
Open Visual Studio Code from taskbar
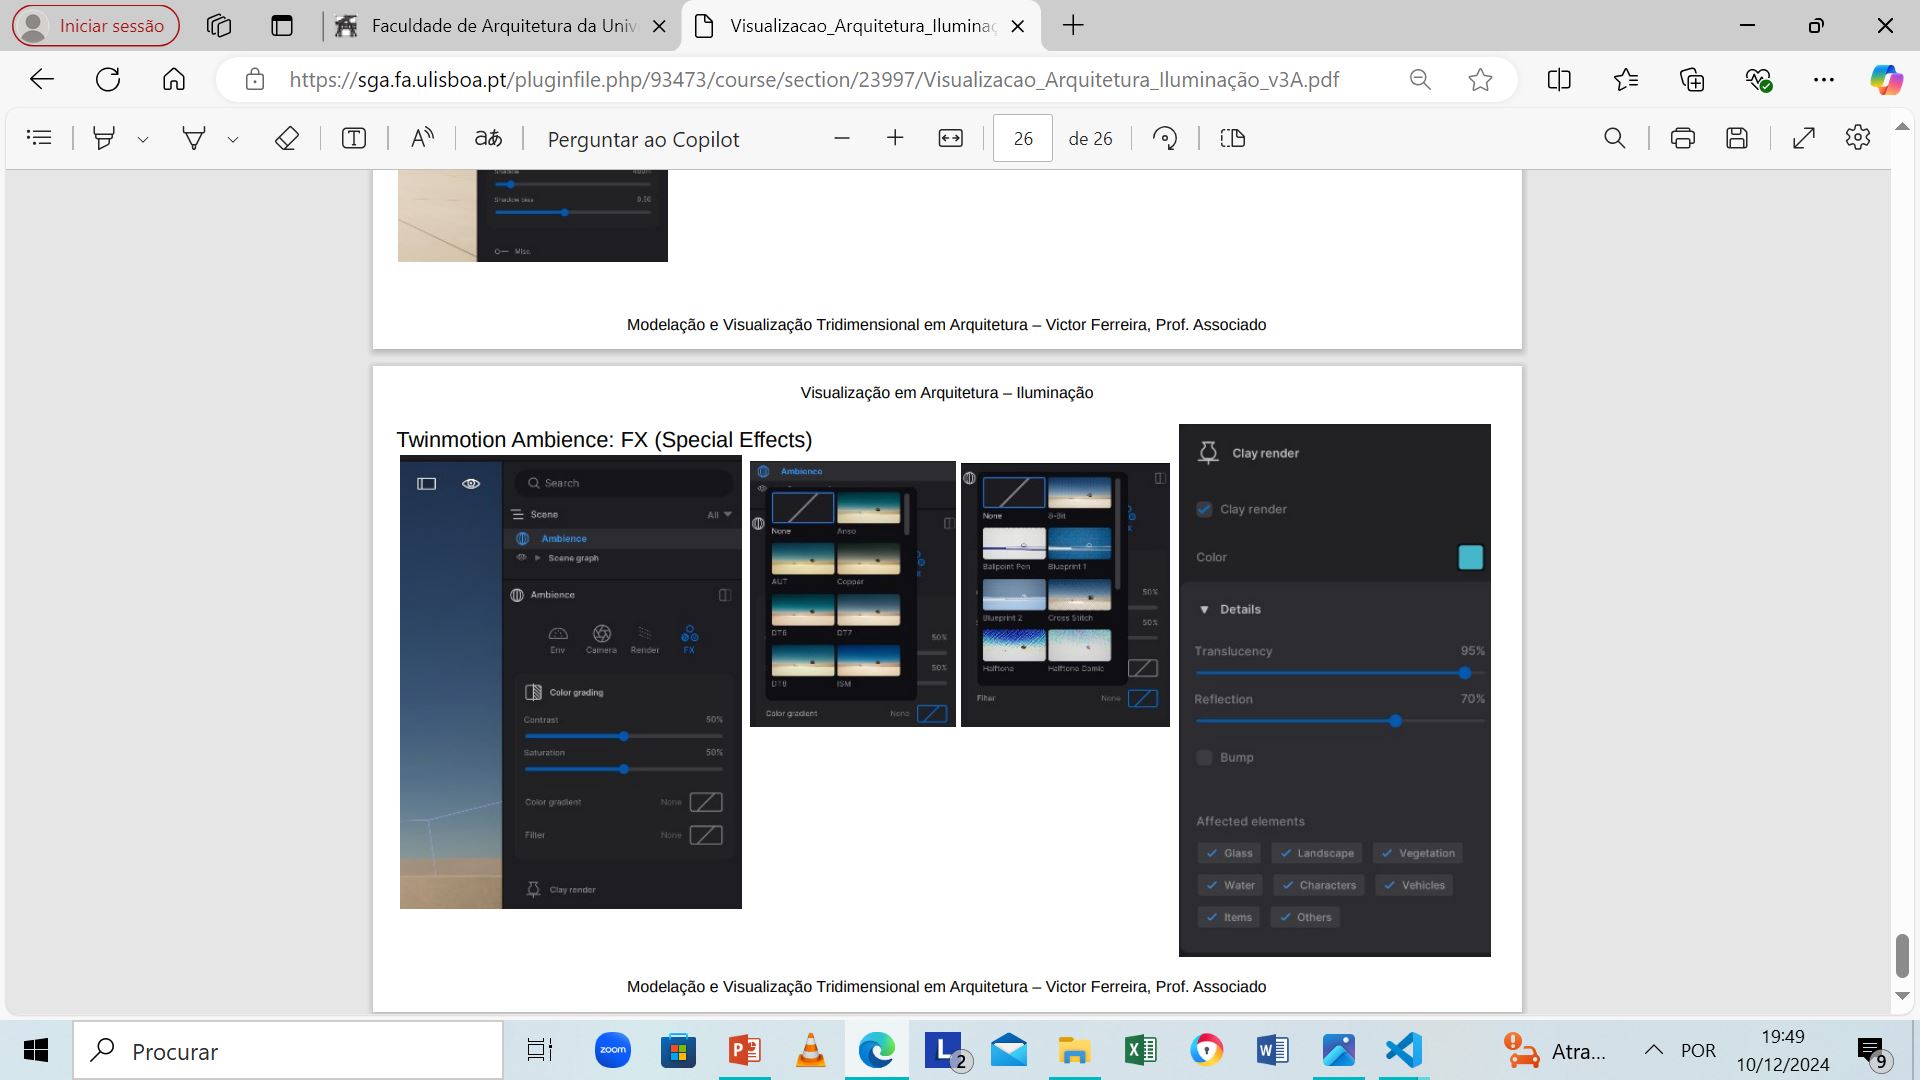tap(1404, 1051)
